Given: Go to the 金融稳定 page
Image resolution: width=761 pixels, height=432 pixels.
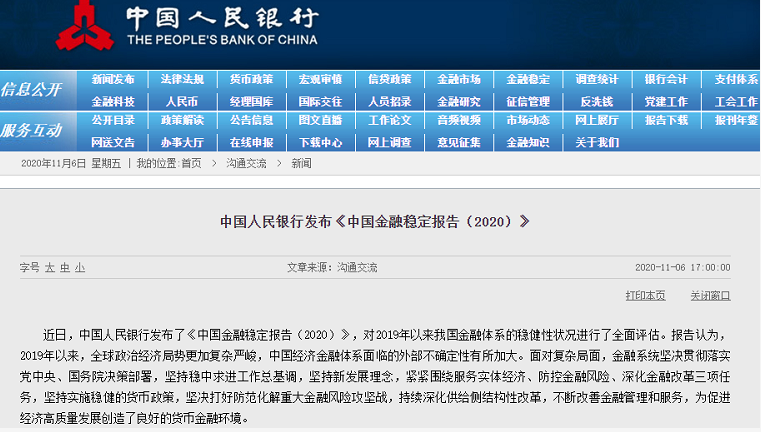Looking at the screenshot, I should tap(527, 79).
